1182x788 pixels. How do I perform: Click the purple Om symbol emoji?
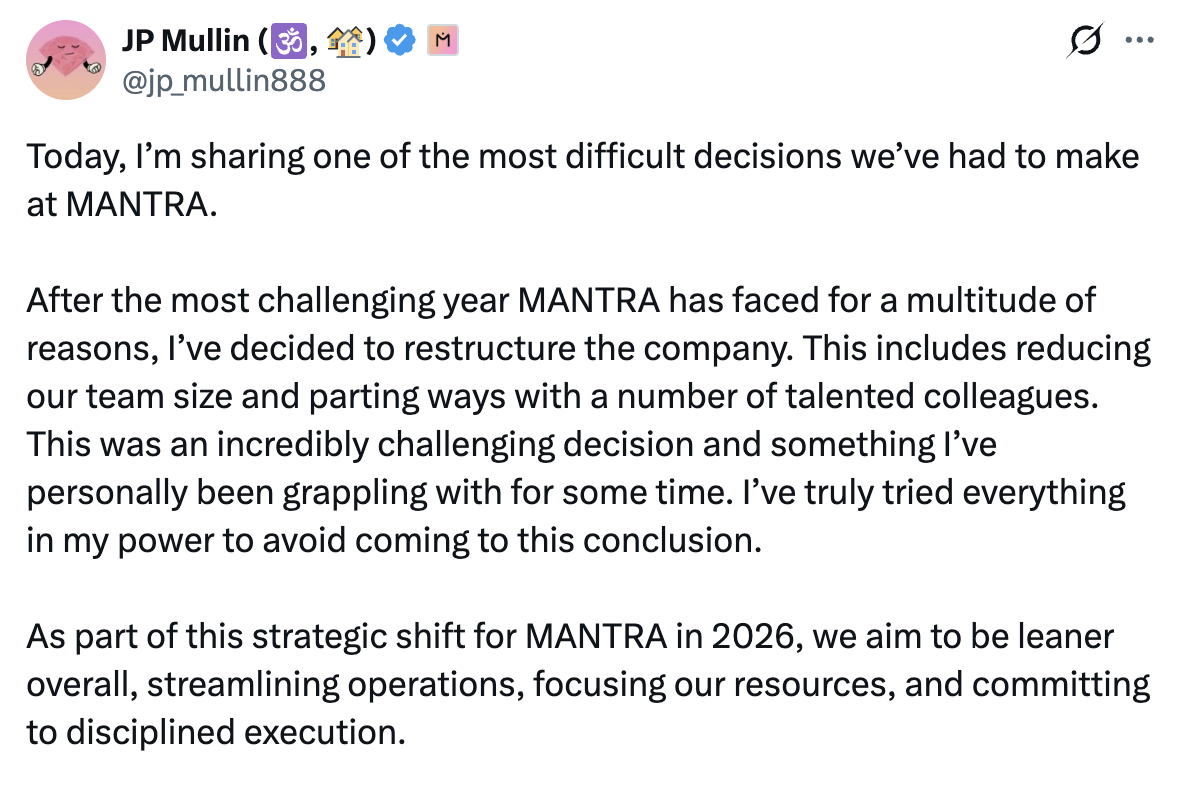(288, 42)
